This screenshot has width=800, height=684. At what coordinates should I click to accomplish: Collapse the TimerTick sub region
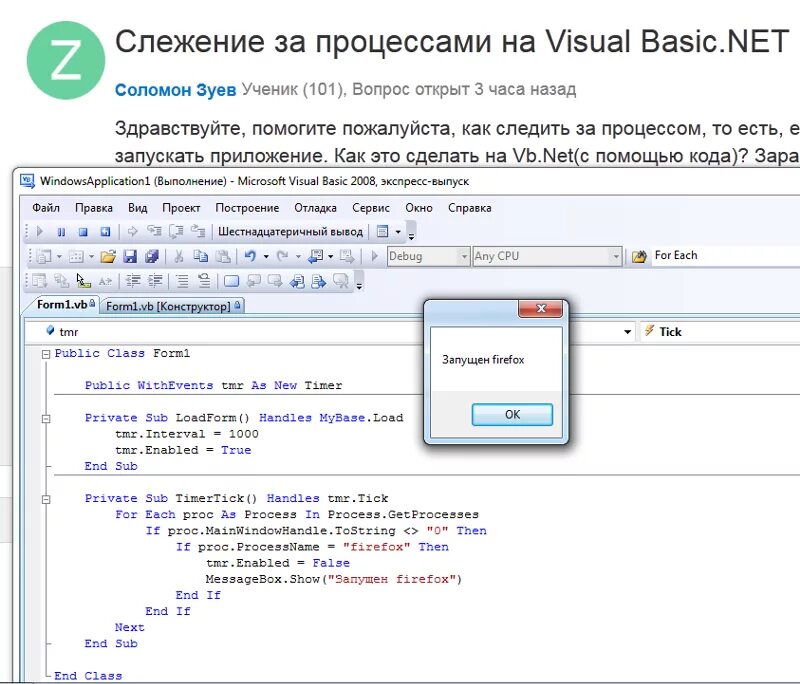tap(46, 499)
